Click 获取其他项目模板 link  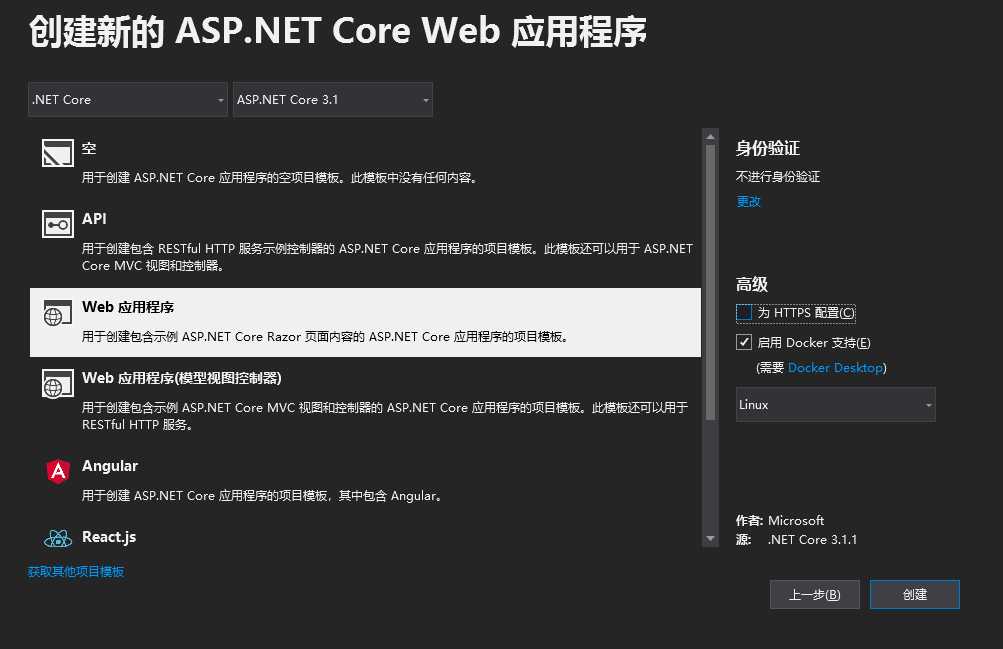click(x=76, y=572)
